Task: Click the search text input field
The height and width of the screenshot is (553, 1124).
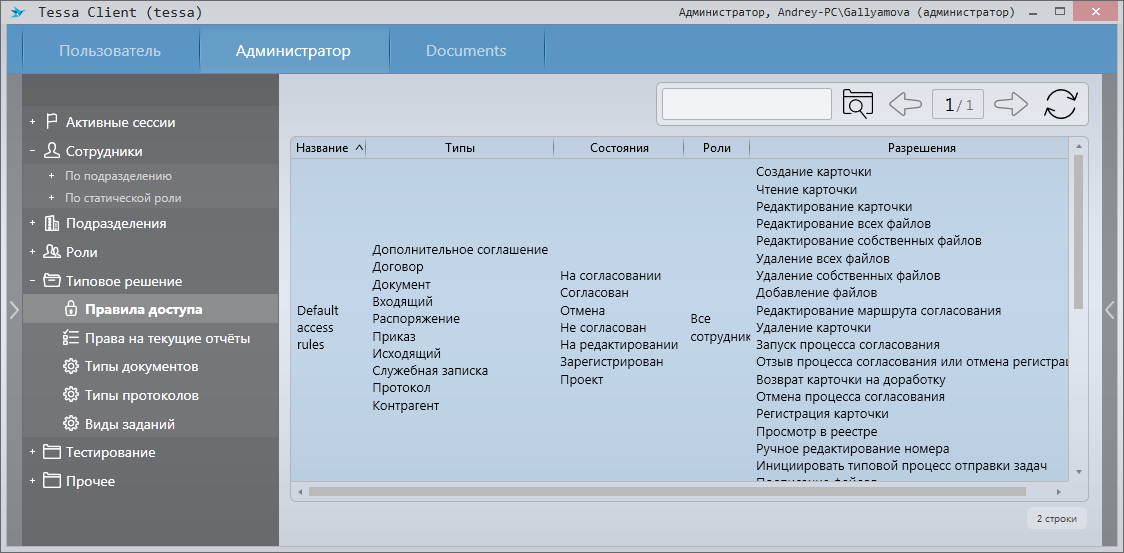Action: coord(747,104)
